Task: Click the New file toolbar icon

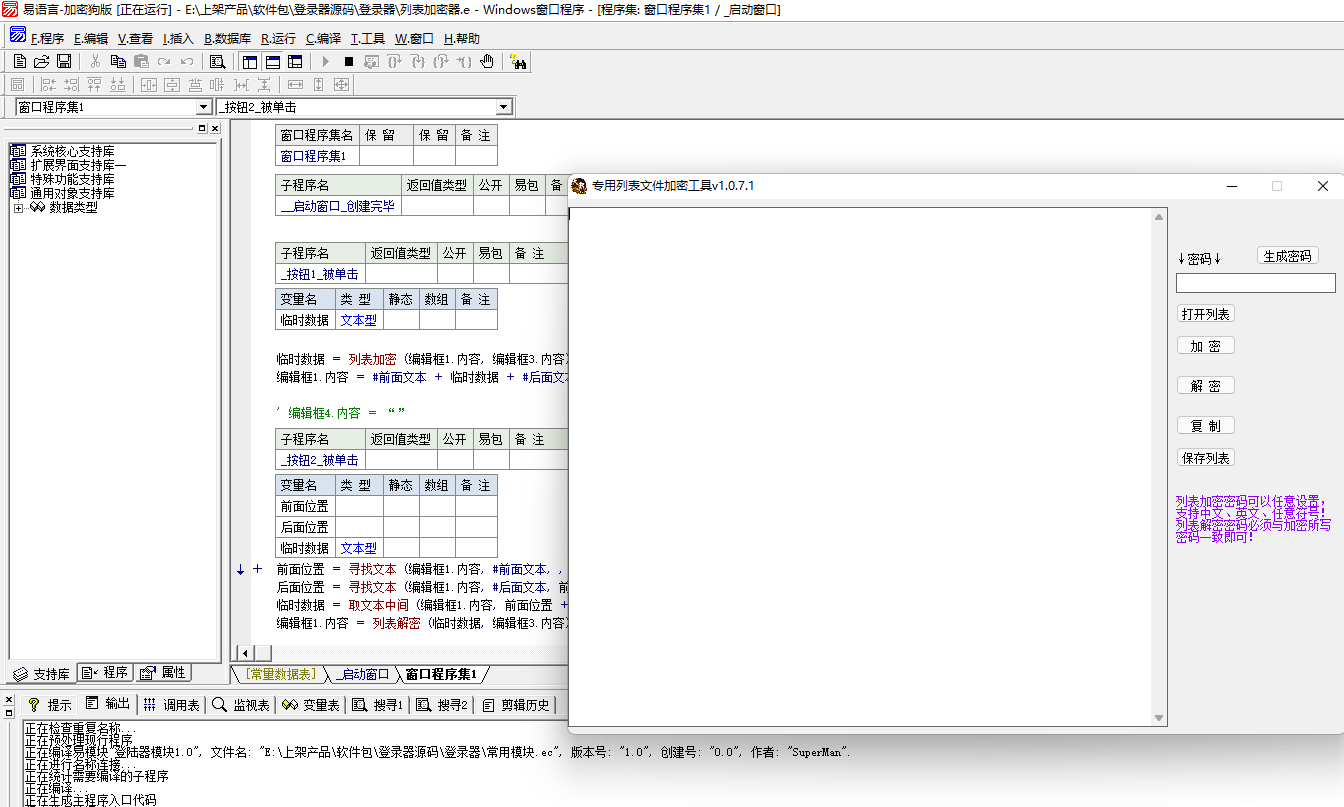Action: click(x=20, y=62)
